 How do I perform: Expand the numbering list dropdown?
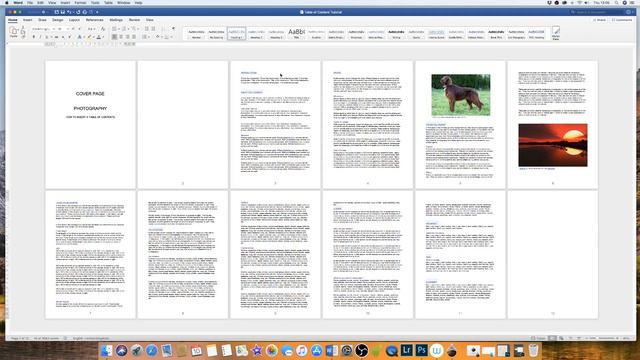tap(128, 29)
